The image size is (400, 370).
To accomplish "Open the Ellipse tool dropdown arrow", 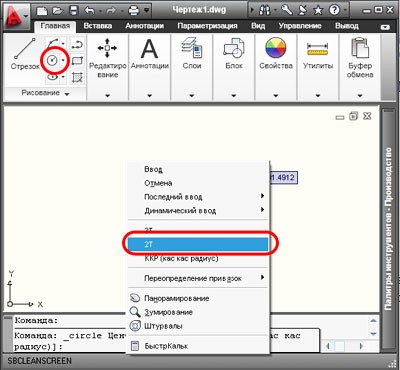I will pos(63,78).
